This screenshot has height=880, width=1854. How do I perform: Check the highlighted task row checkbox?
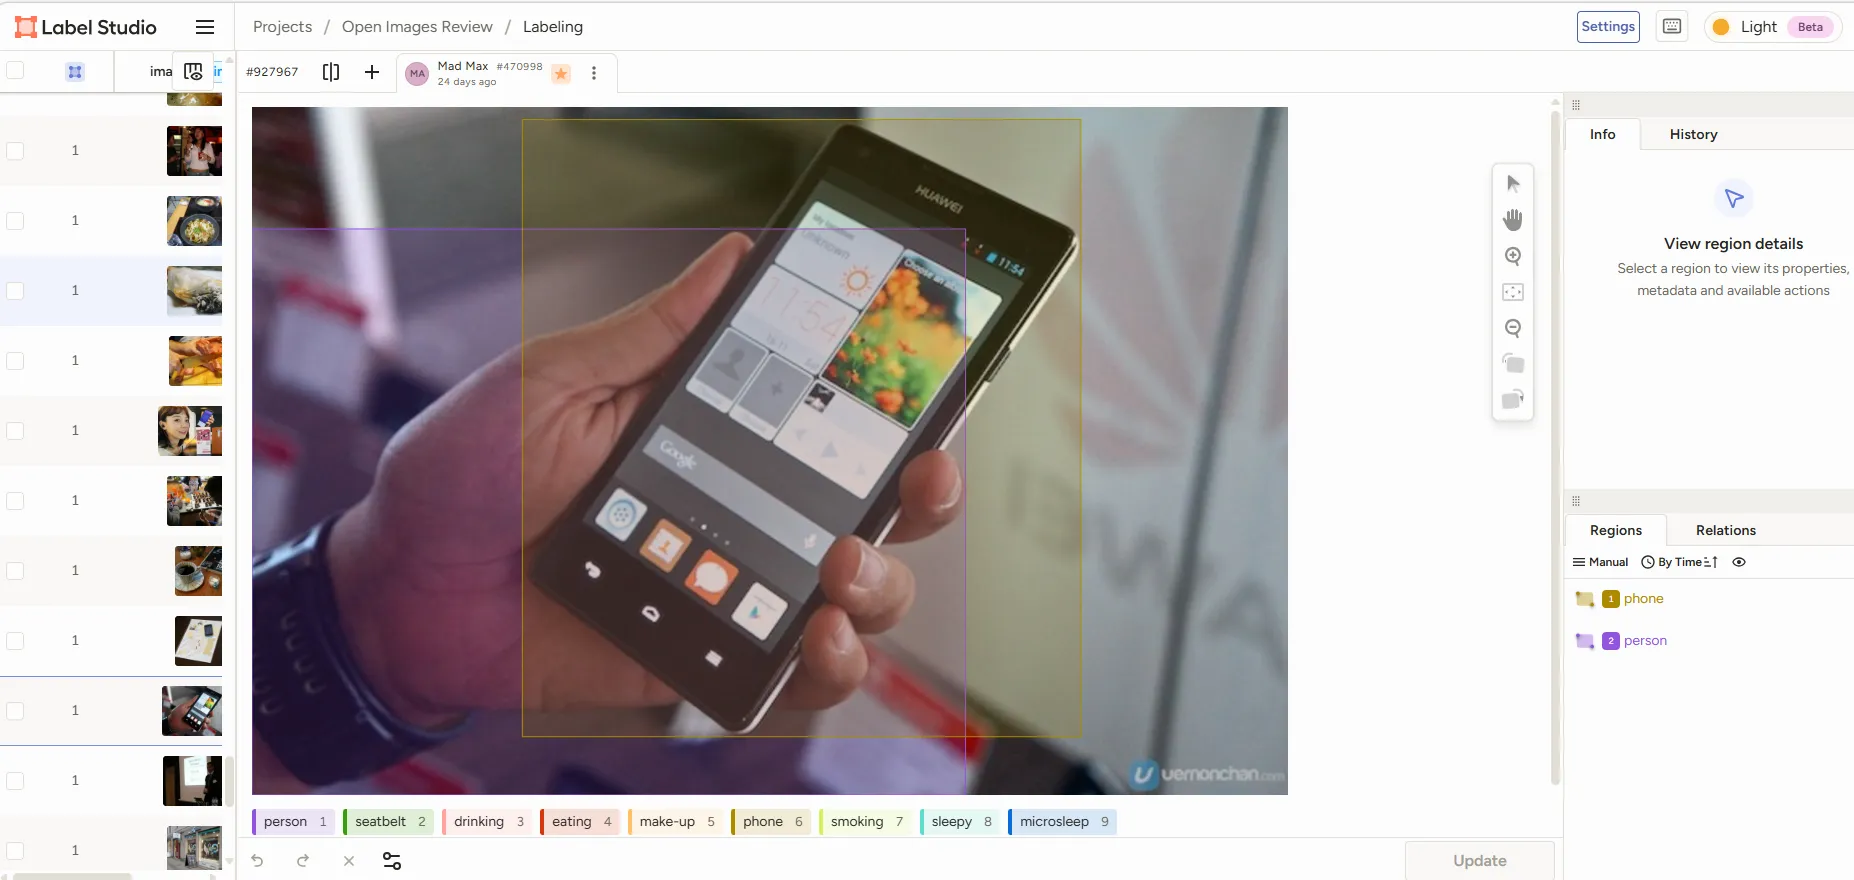coord(15,290)
